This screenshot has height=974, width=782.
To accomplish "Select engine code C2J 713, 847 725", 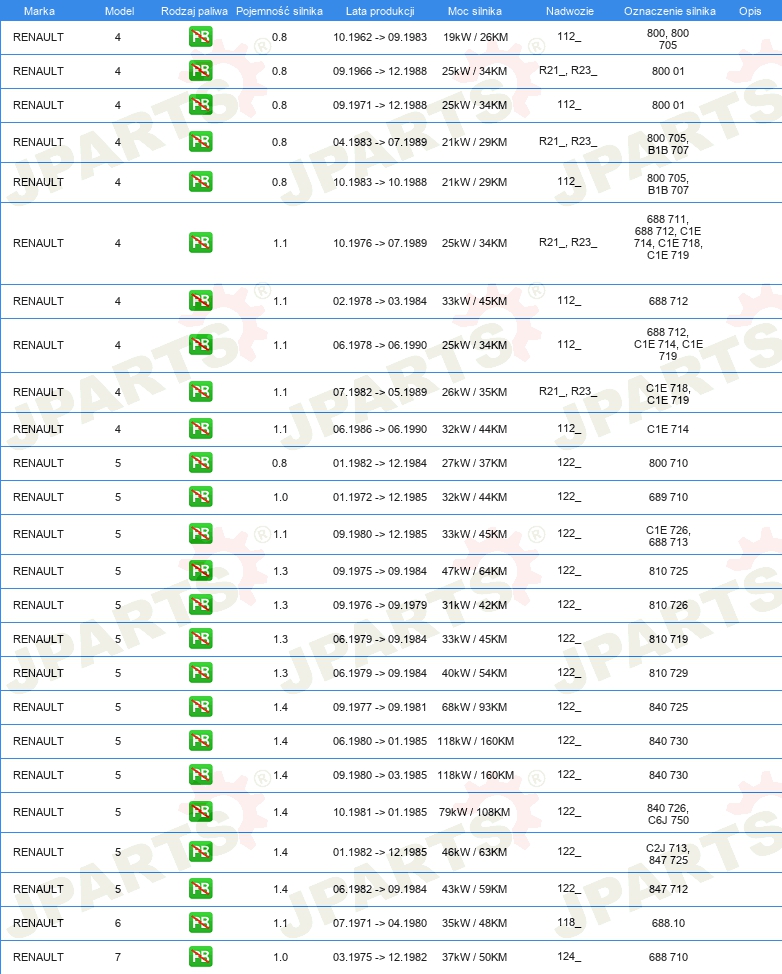I will [668, 854].
